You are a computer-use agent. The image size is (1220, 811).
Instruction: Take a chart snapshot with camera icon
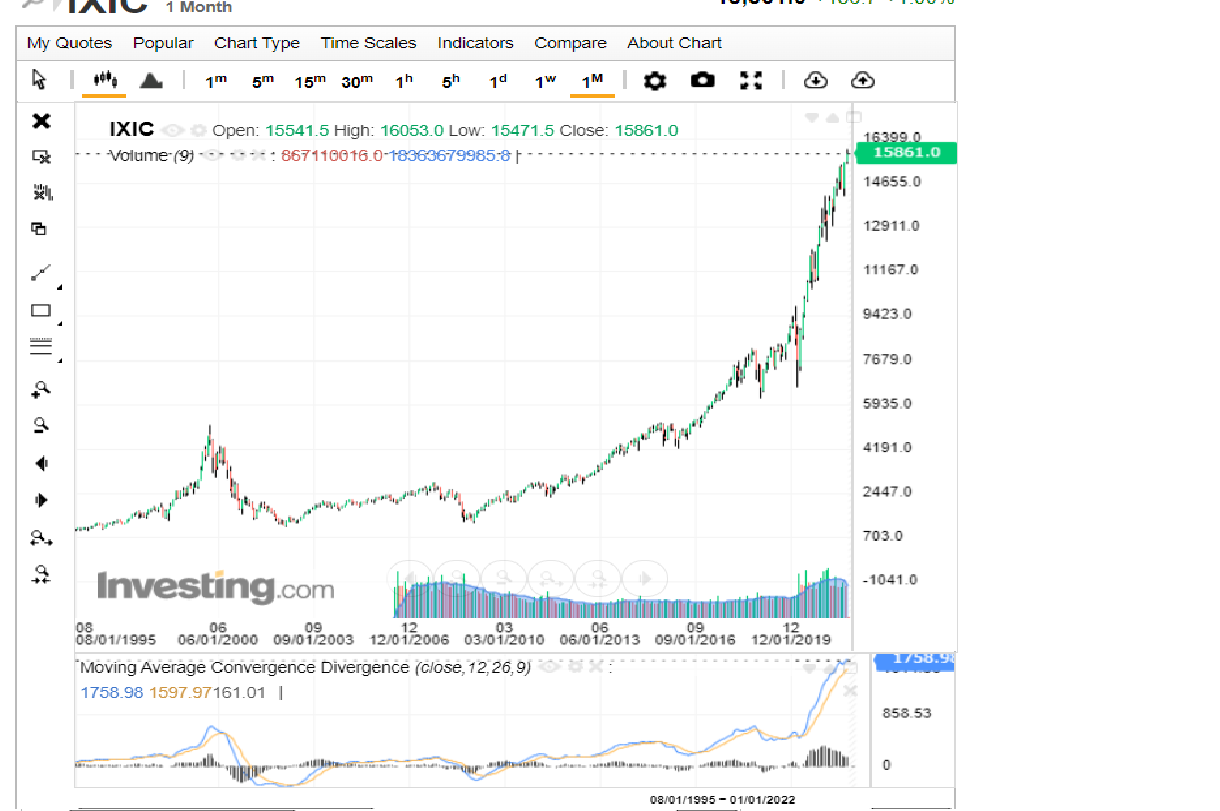click(x=703, y=80)
